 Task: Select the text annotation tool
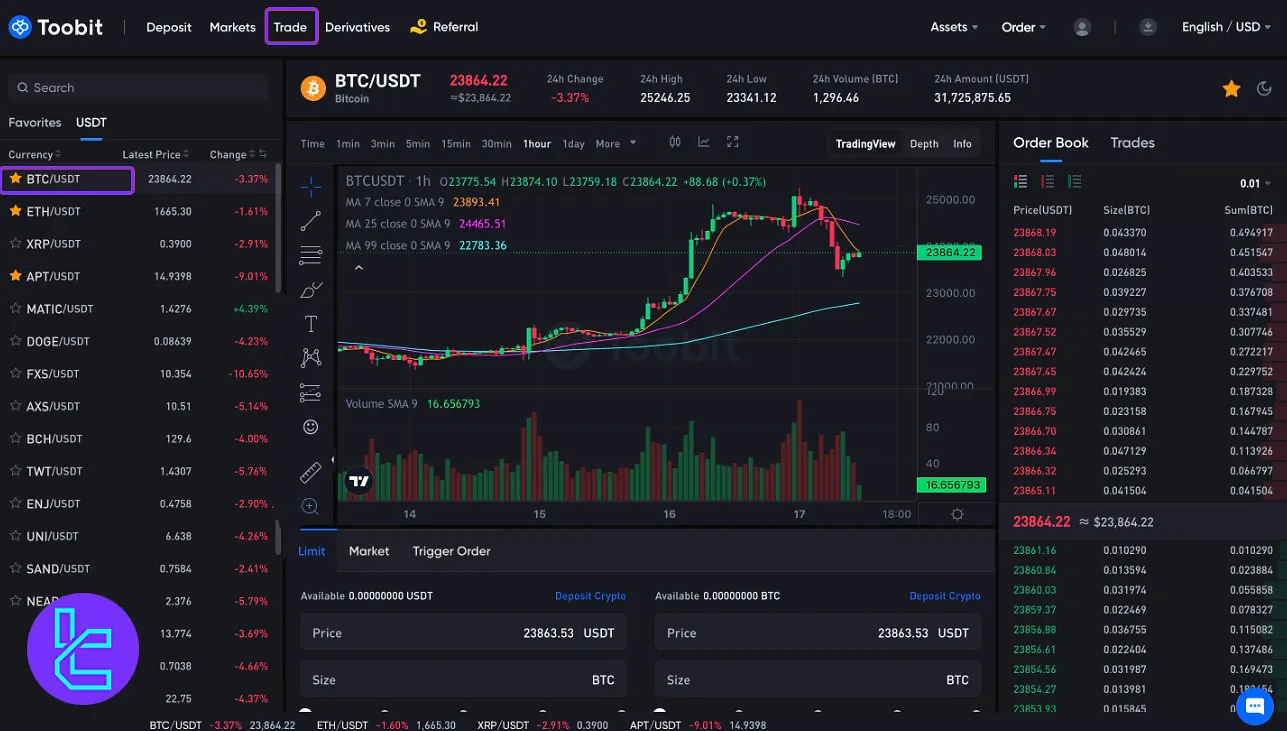coord(311,324)
